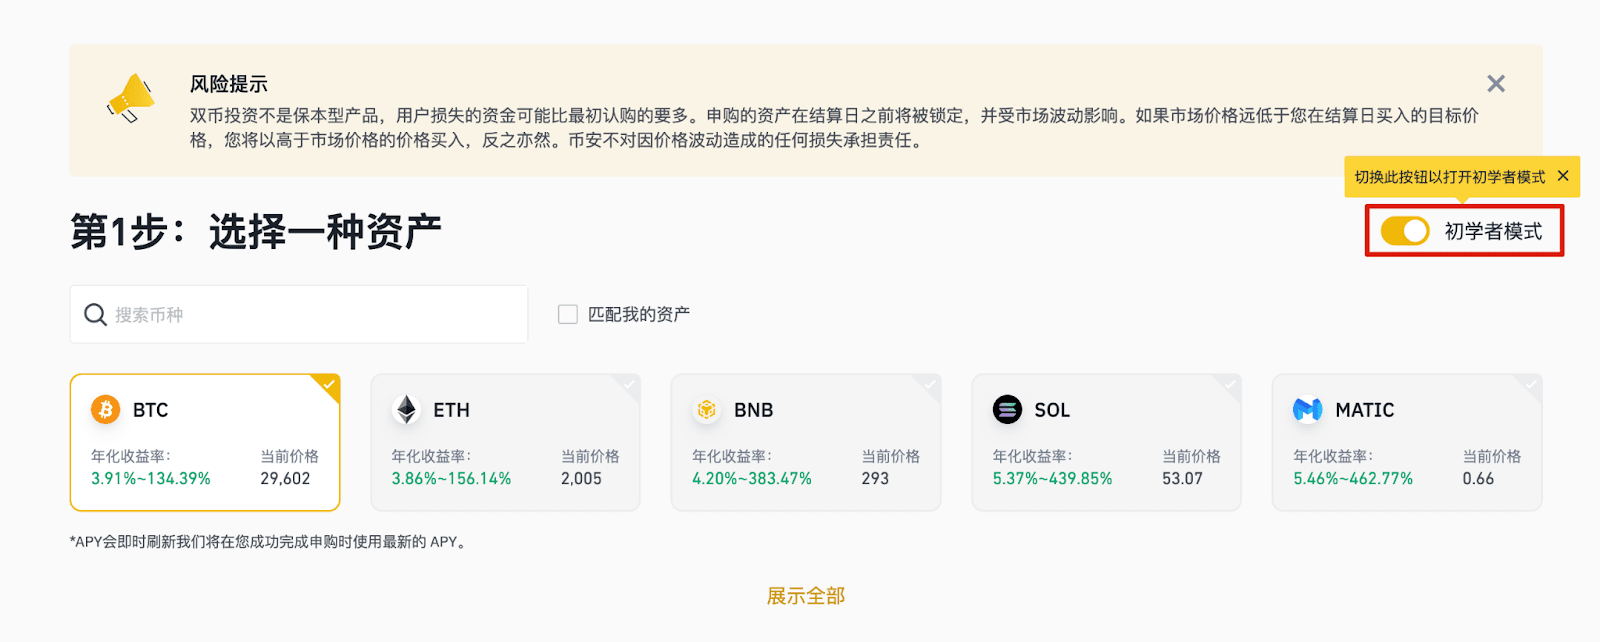Expand the list with 展示全部
The image size is (1600, 642).
coord(806,596)
